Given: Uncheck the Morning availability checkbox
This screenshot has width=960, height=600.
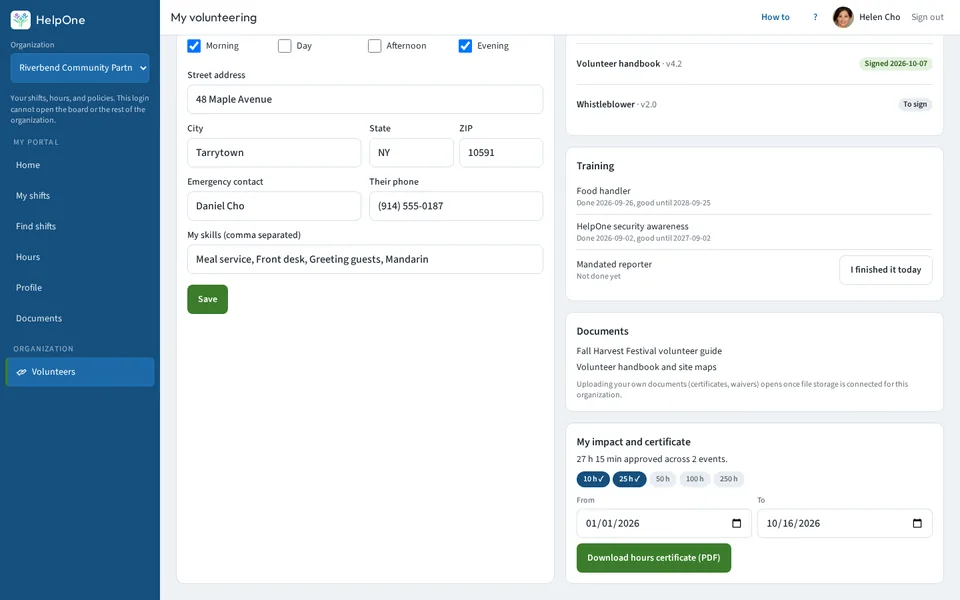Looking at the screenshot, I should [x=194, y=46].
